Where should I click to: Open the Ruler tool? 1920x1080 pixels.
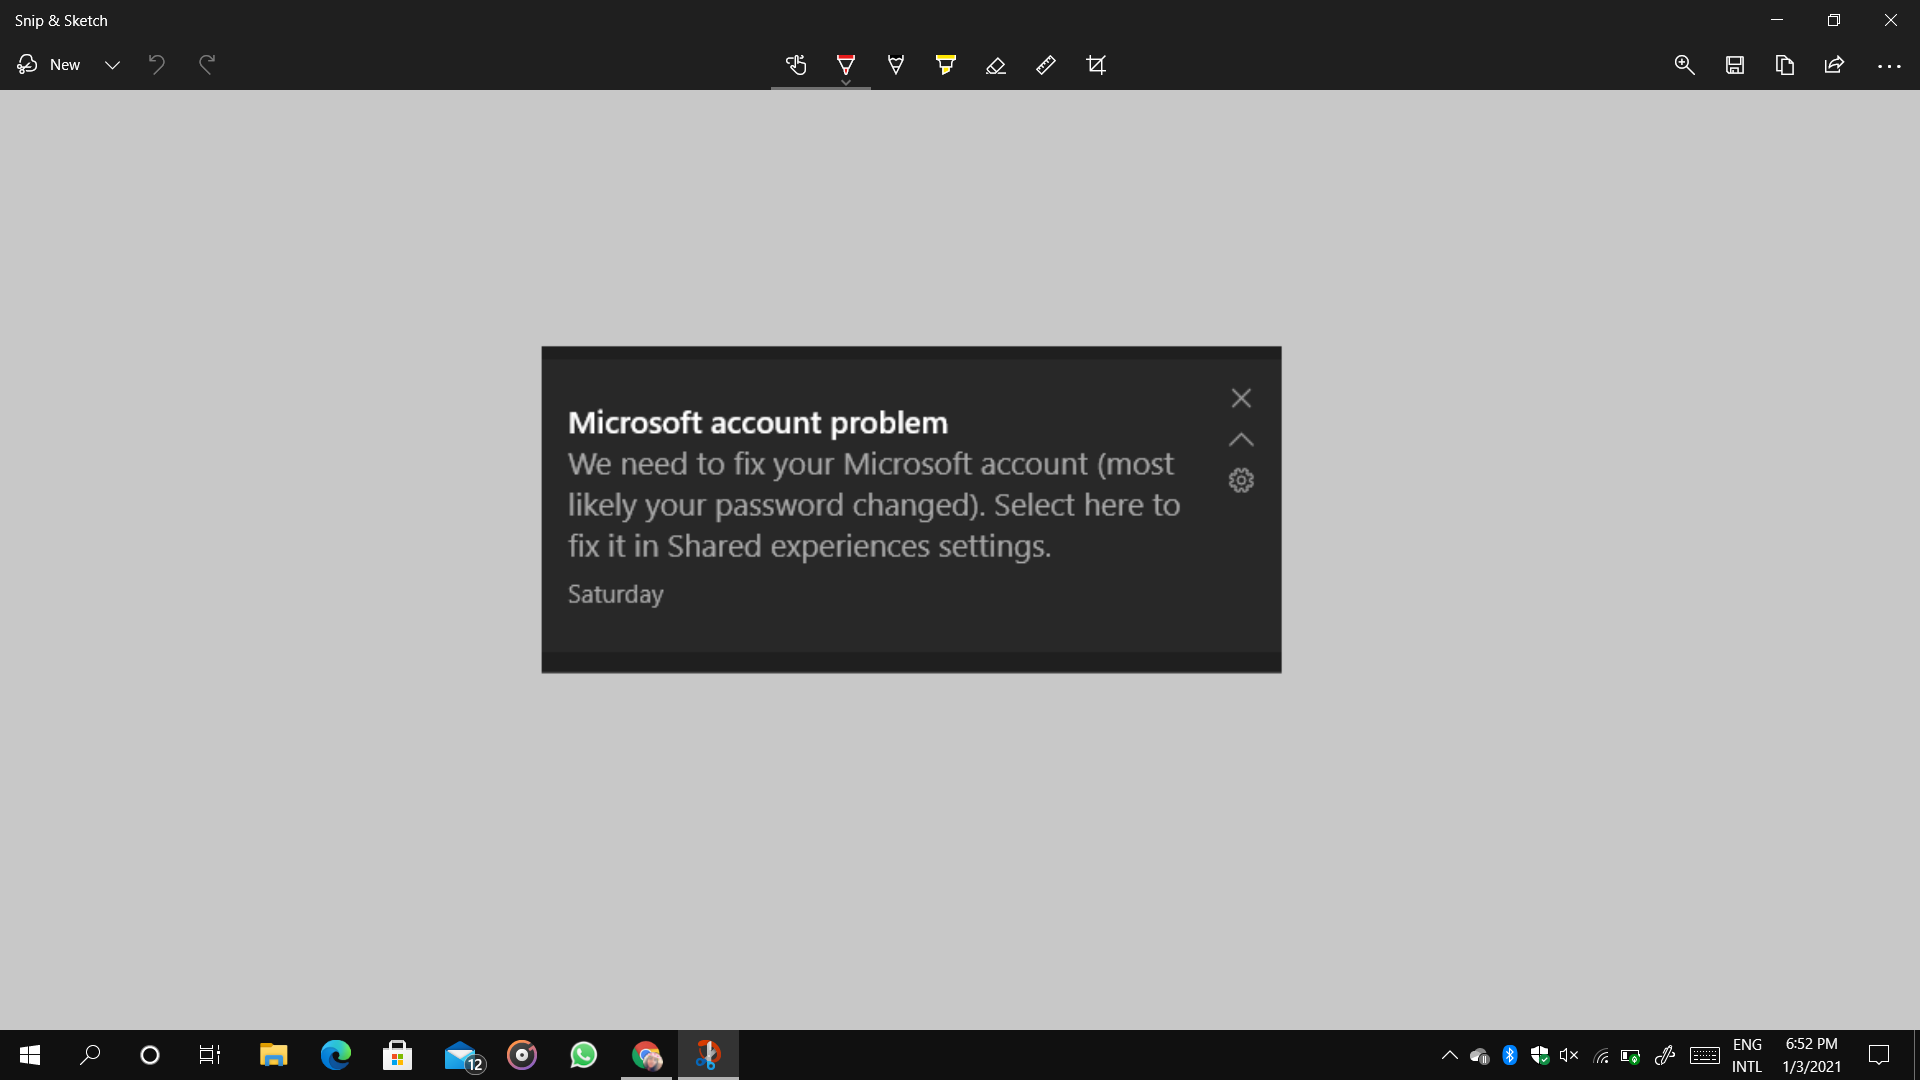click(x=1046, y=65)
